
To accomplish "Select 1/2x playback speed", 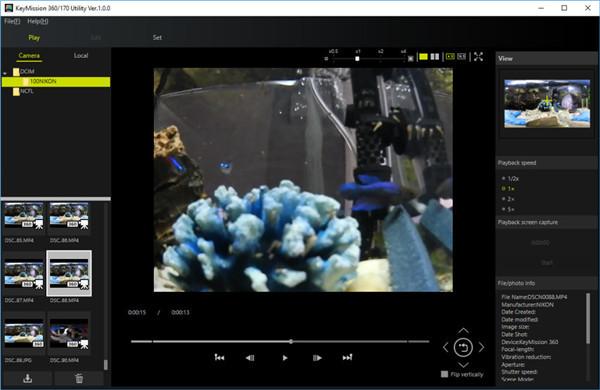I will point(510,178).
